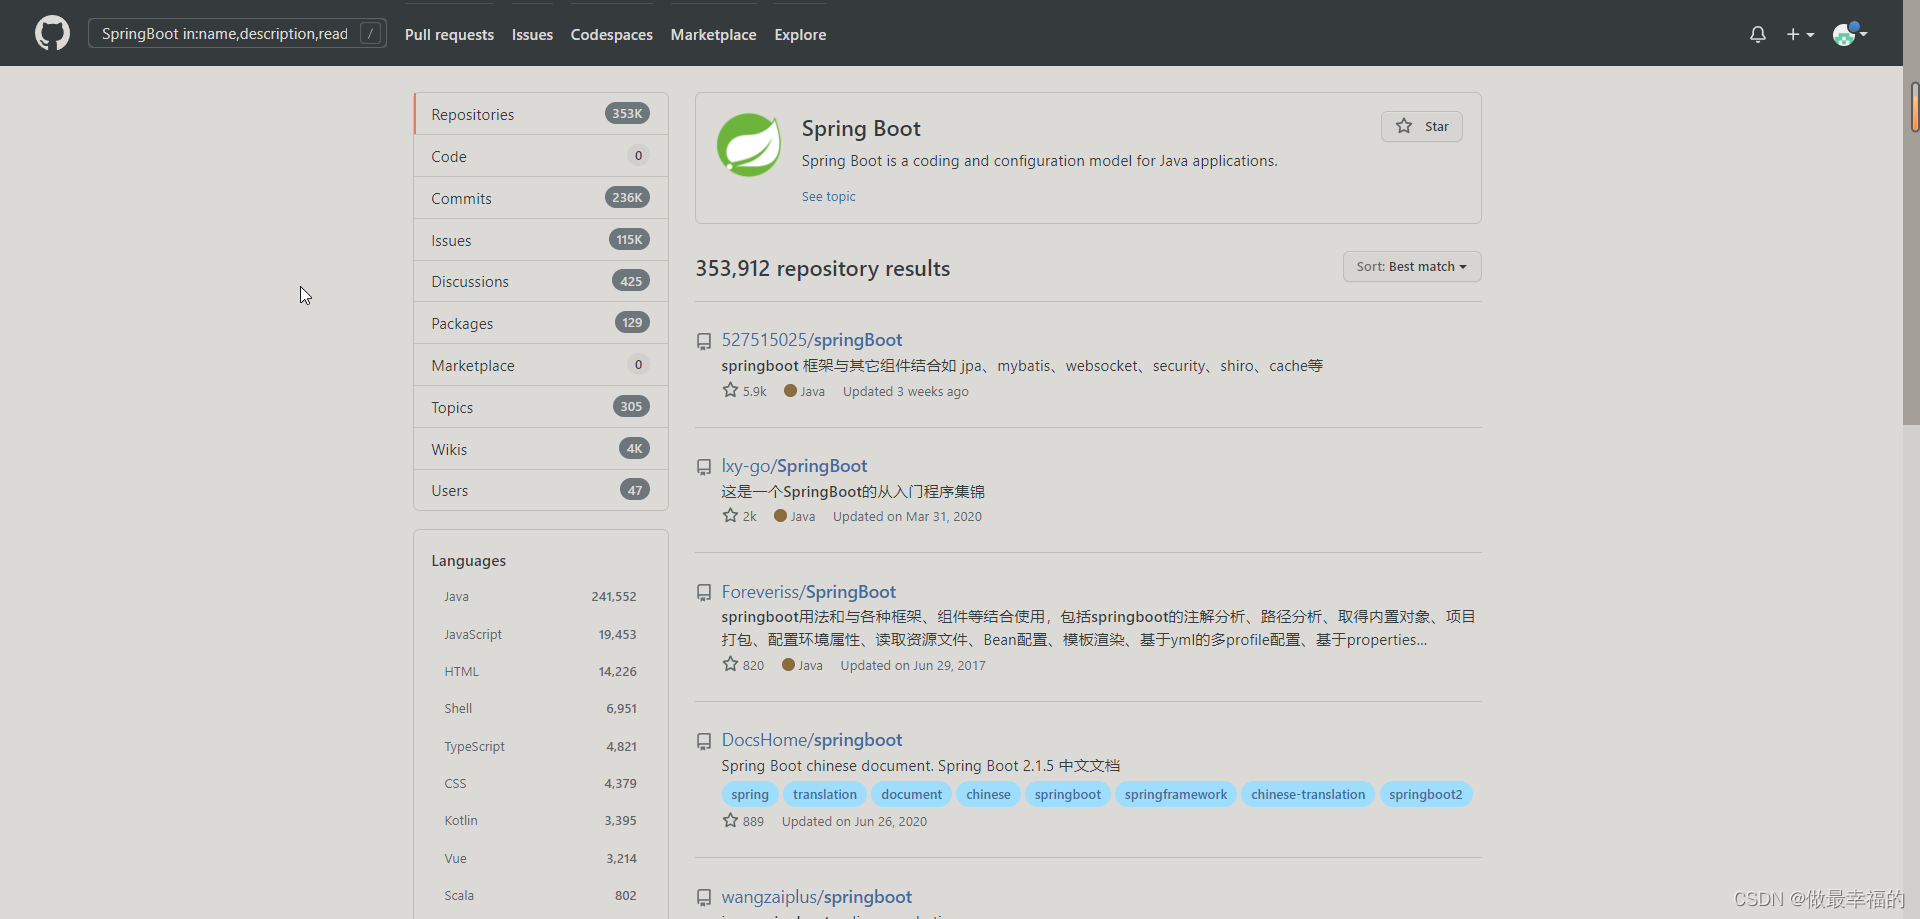Click the 820 stars icon

730,664
